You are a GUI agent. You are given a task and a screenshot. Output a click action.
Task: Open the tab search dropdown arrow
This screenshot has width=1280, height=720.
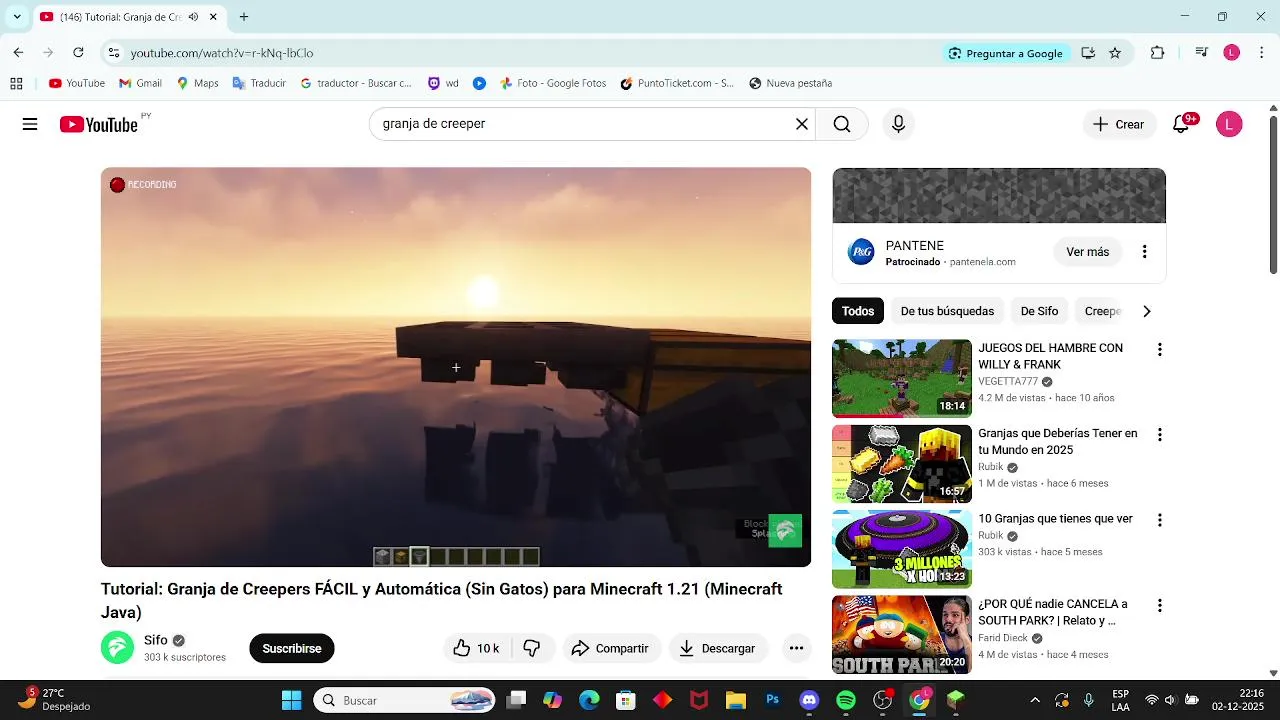17,17
